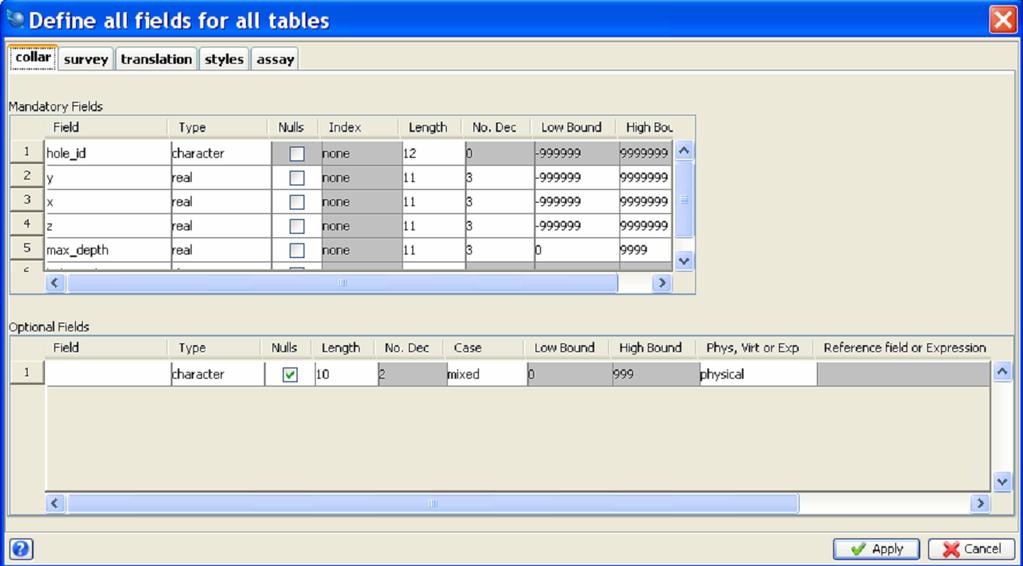Click left arrow of Mandatory Fields horizontal scrollbar

tap(55, 283)
